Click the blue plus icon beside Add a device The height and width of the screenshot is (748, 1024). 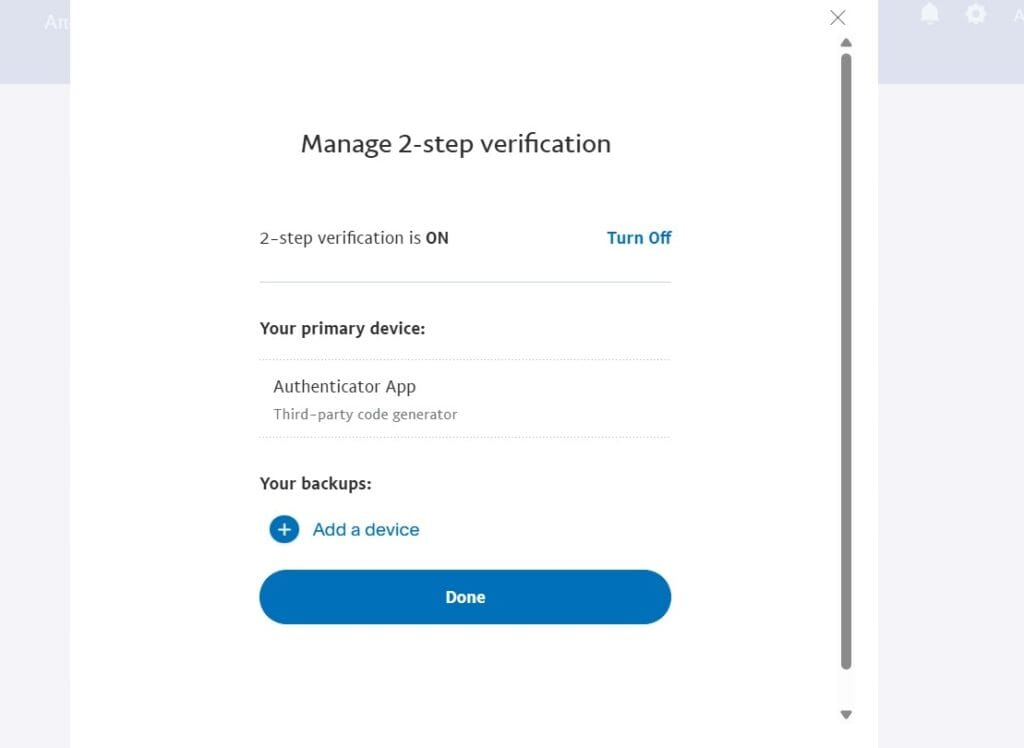[284, 529]
